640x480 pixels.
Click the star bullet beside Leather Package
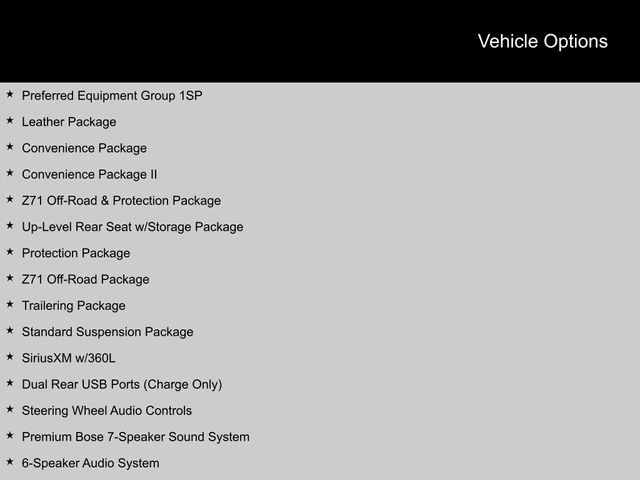pyautogui.click(x=9, y=121)
